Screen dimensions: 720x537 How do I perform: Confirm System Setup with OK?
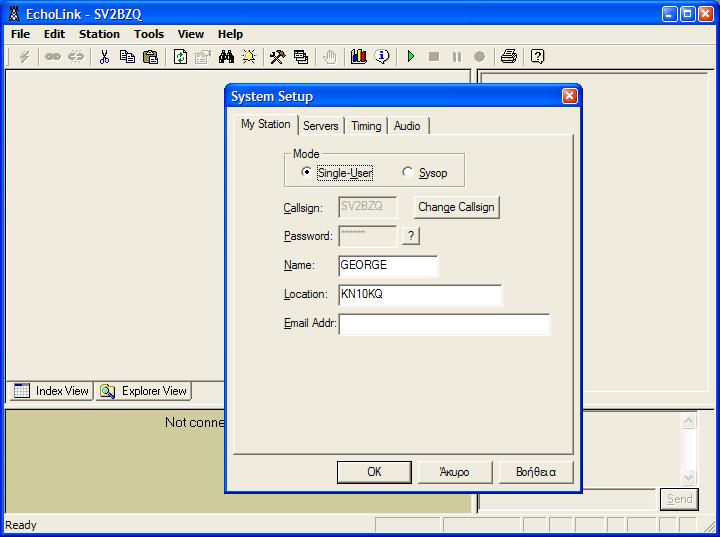(374, 472)
